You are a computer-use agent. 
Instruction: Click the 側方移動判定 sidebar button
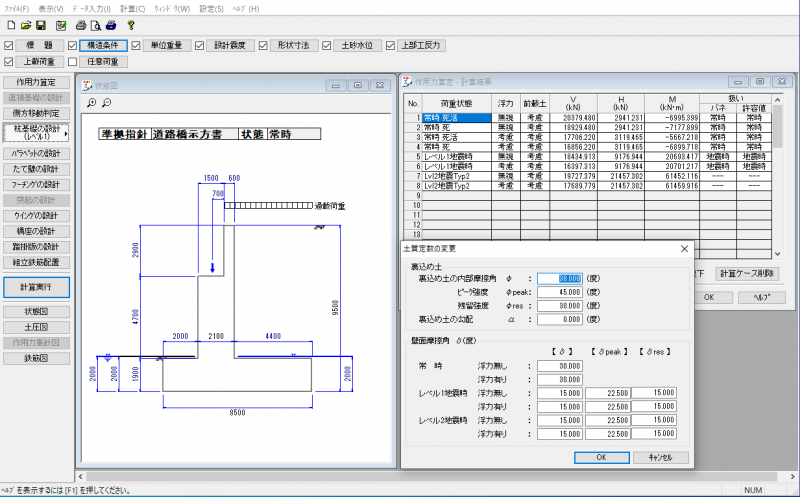[x=36, y=113]
